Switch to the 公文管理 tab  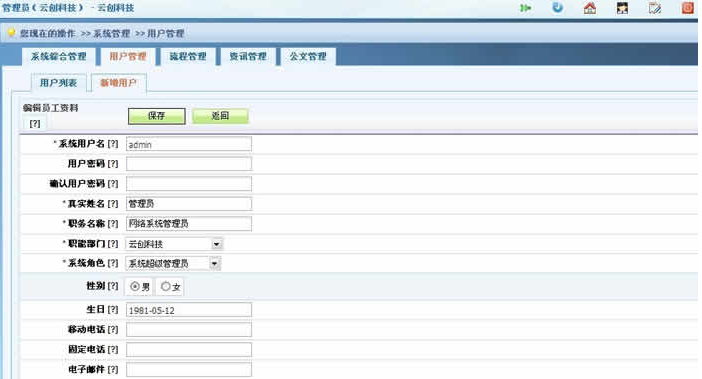pos(308,57)
